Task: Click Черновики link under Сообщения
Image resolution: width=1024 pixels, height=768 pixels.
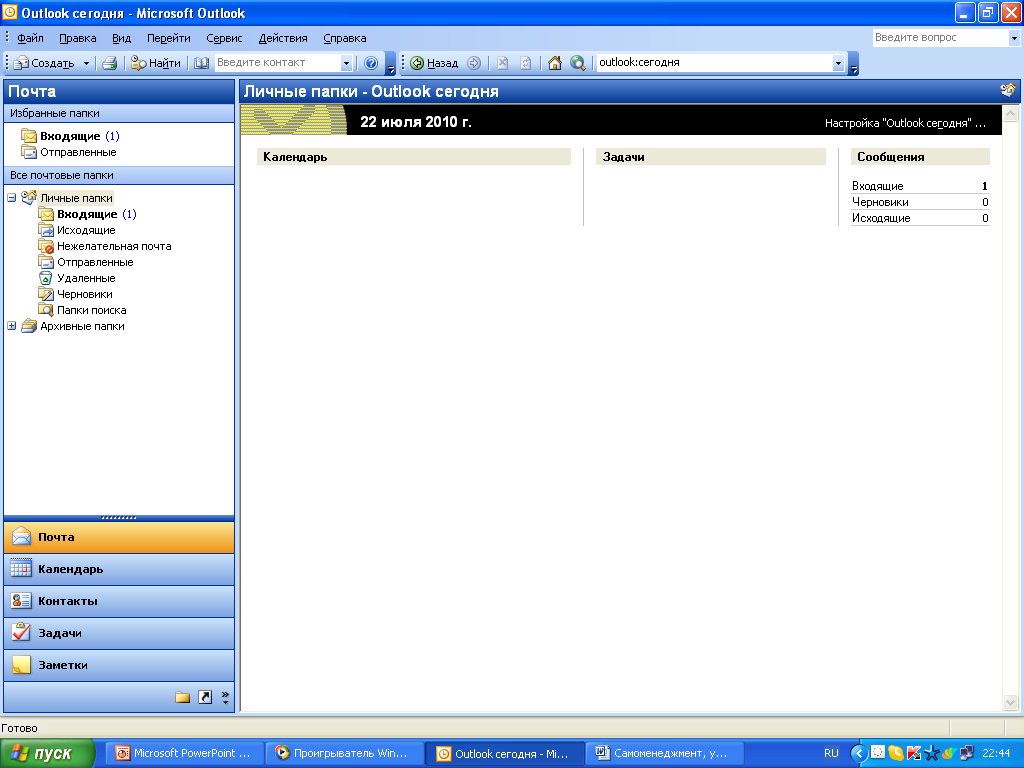Action: (880, 202)
